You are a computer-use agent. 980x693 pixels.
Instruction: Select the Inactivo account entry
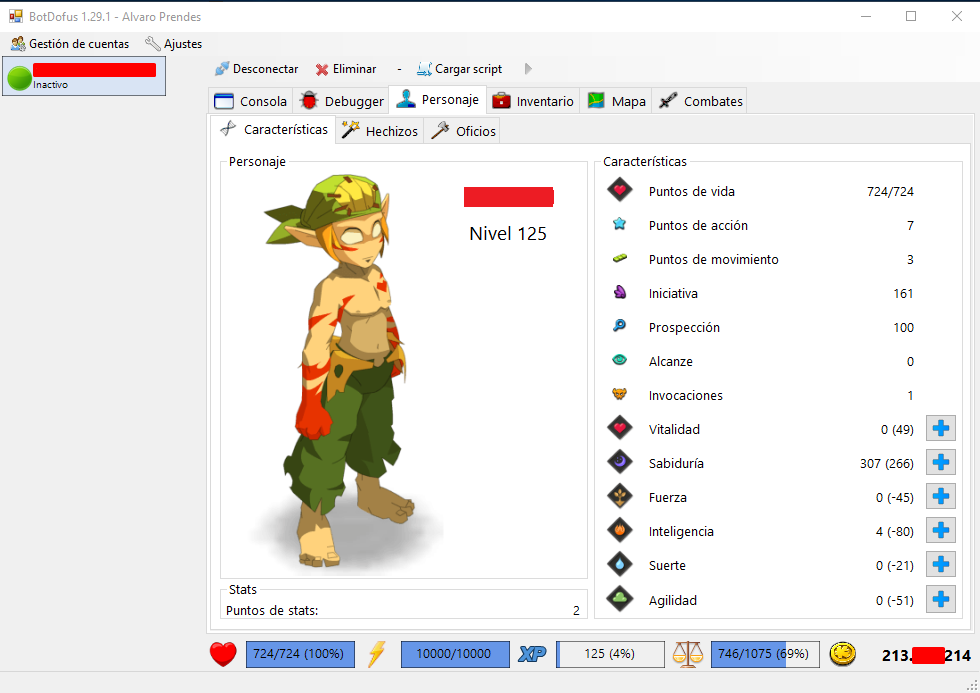pyautogui.click(x=84, y=76)
